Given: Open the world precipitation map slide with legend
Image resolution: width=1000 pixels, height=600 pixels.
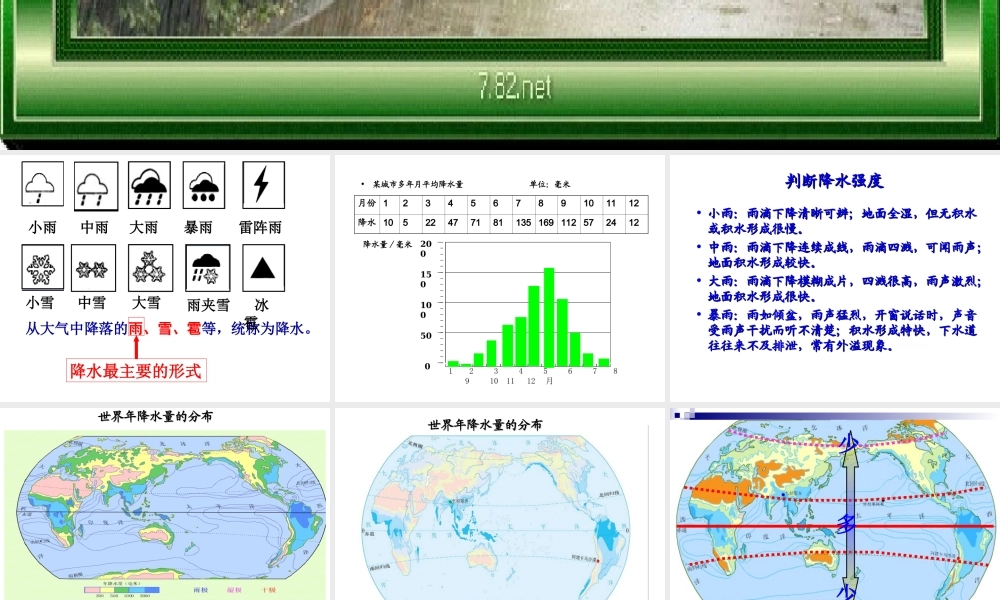Looking at the screenshot, I should coord(165,504).
